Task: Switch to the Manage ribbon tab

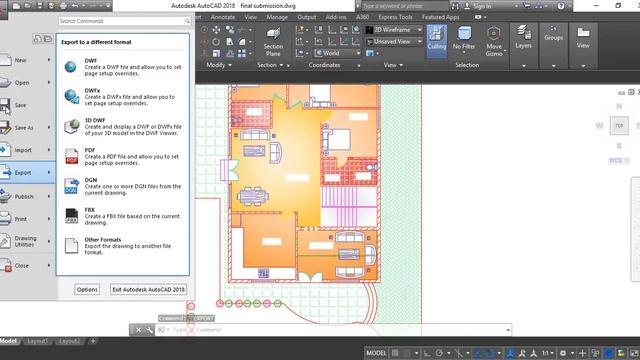Action: (x=277, y=17)
